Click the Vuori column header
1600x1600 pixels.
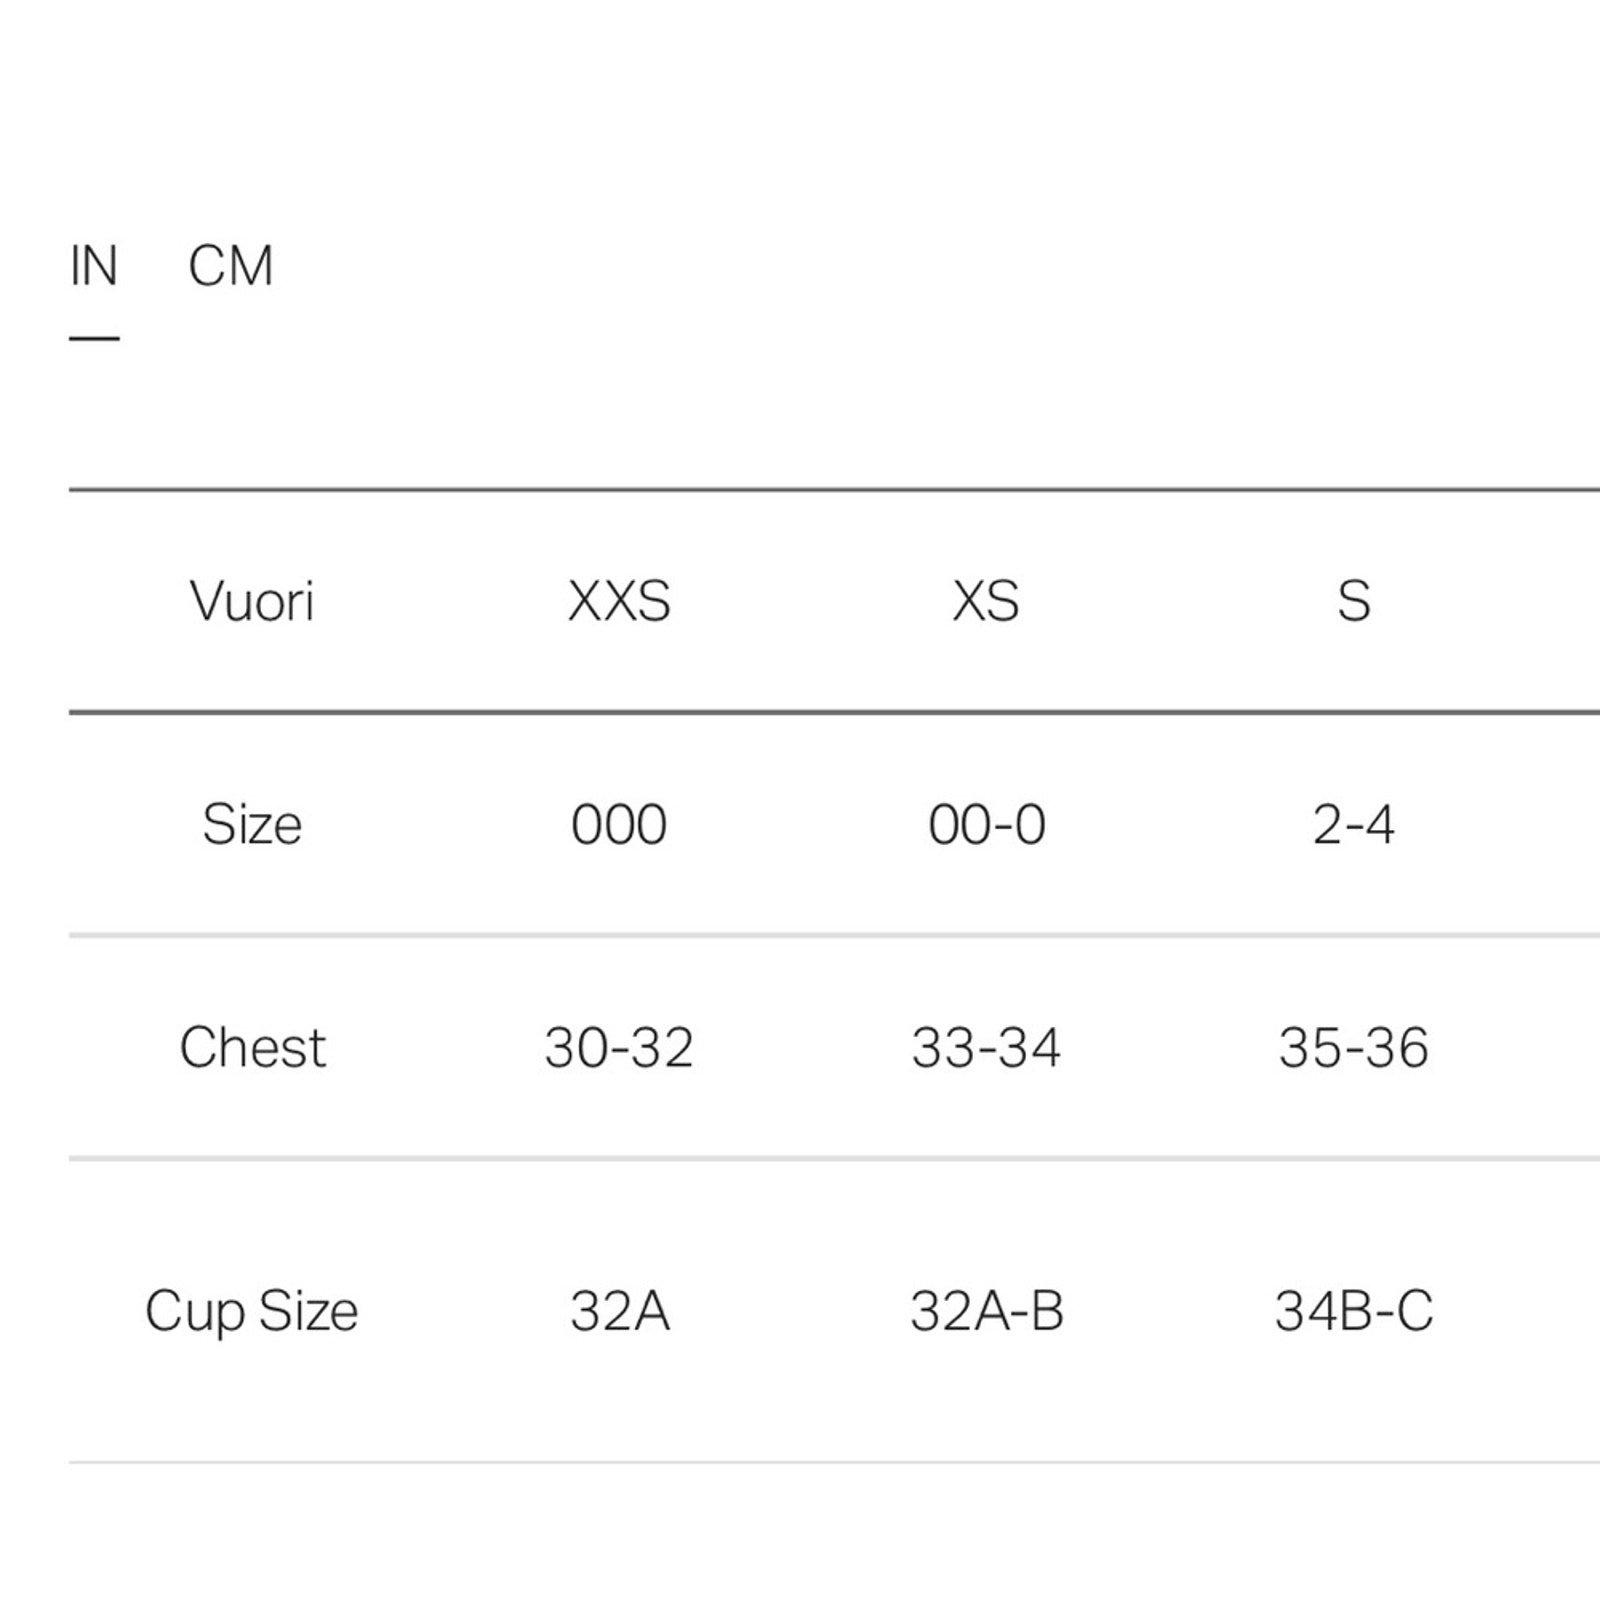tap(252, 601)
